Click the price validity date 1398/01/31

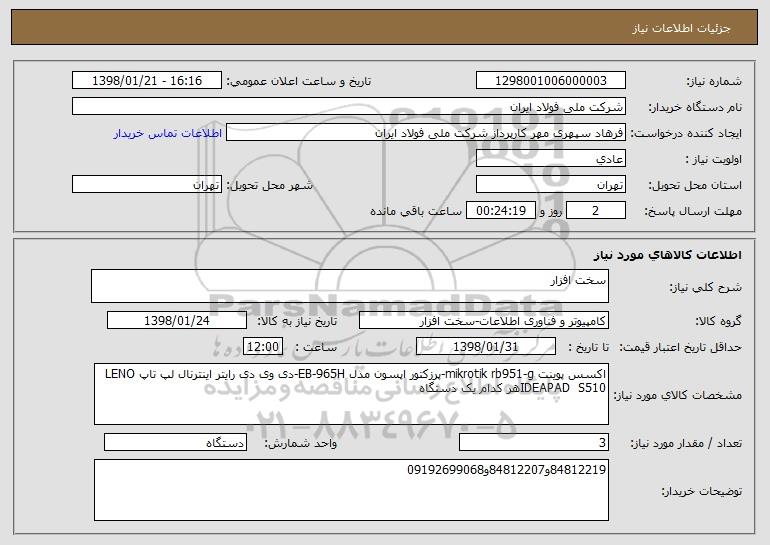point(486,347)
